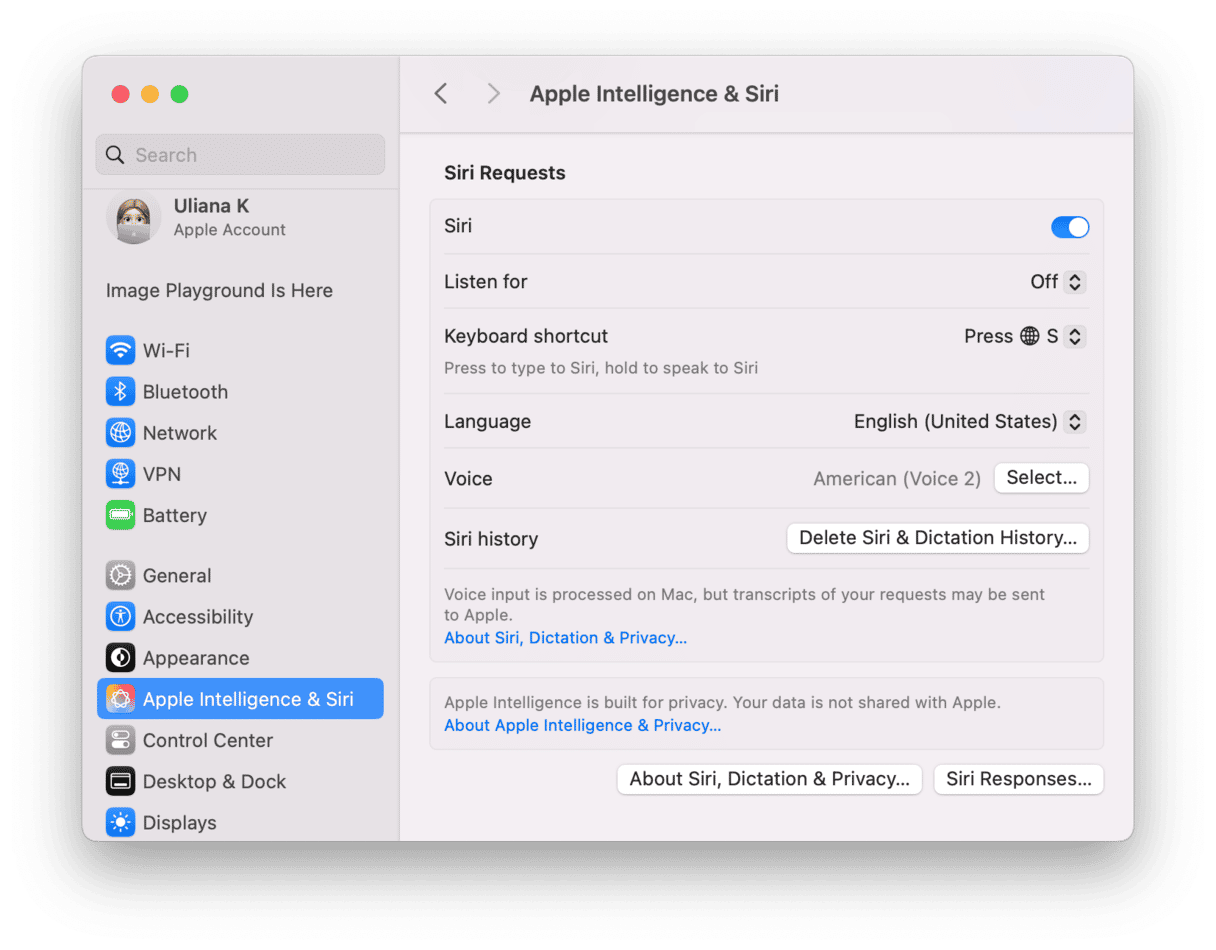Click the Displays sun icon
1216x950 pixels.
point(120,822)
